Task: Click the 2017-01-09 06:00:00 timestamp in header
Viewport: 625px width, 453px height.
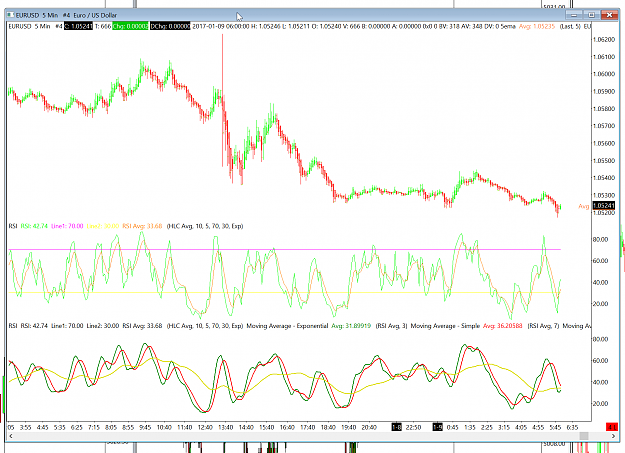Action: coord(221,26)
